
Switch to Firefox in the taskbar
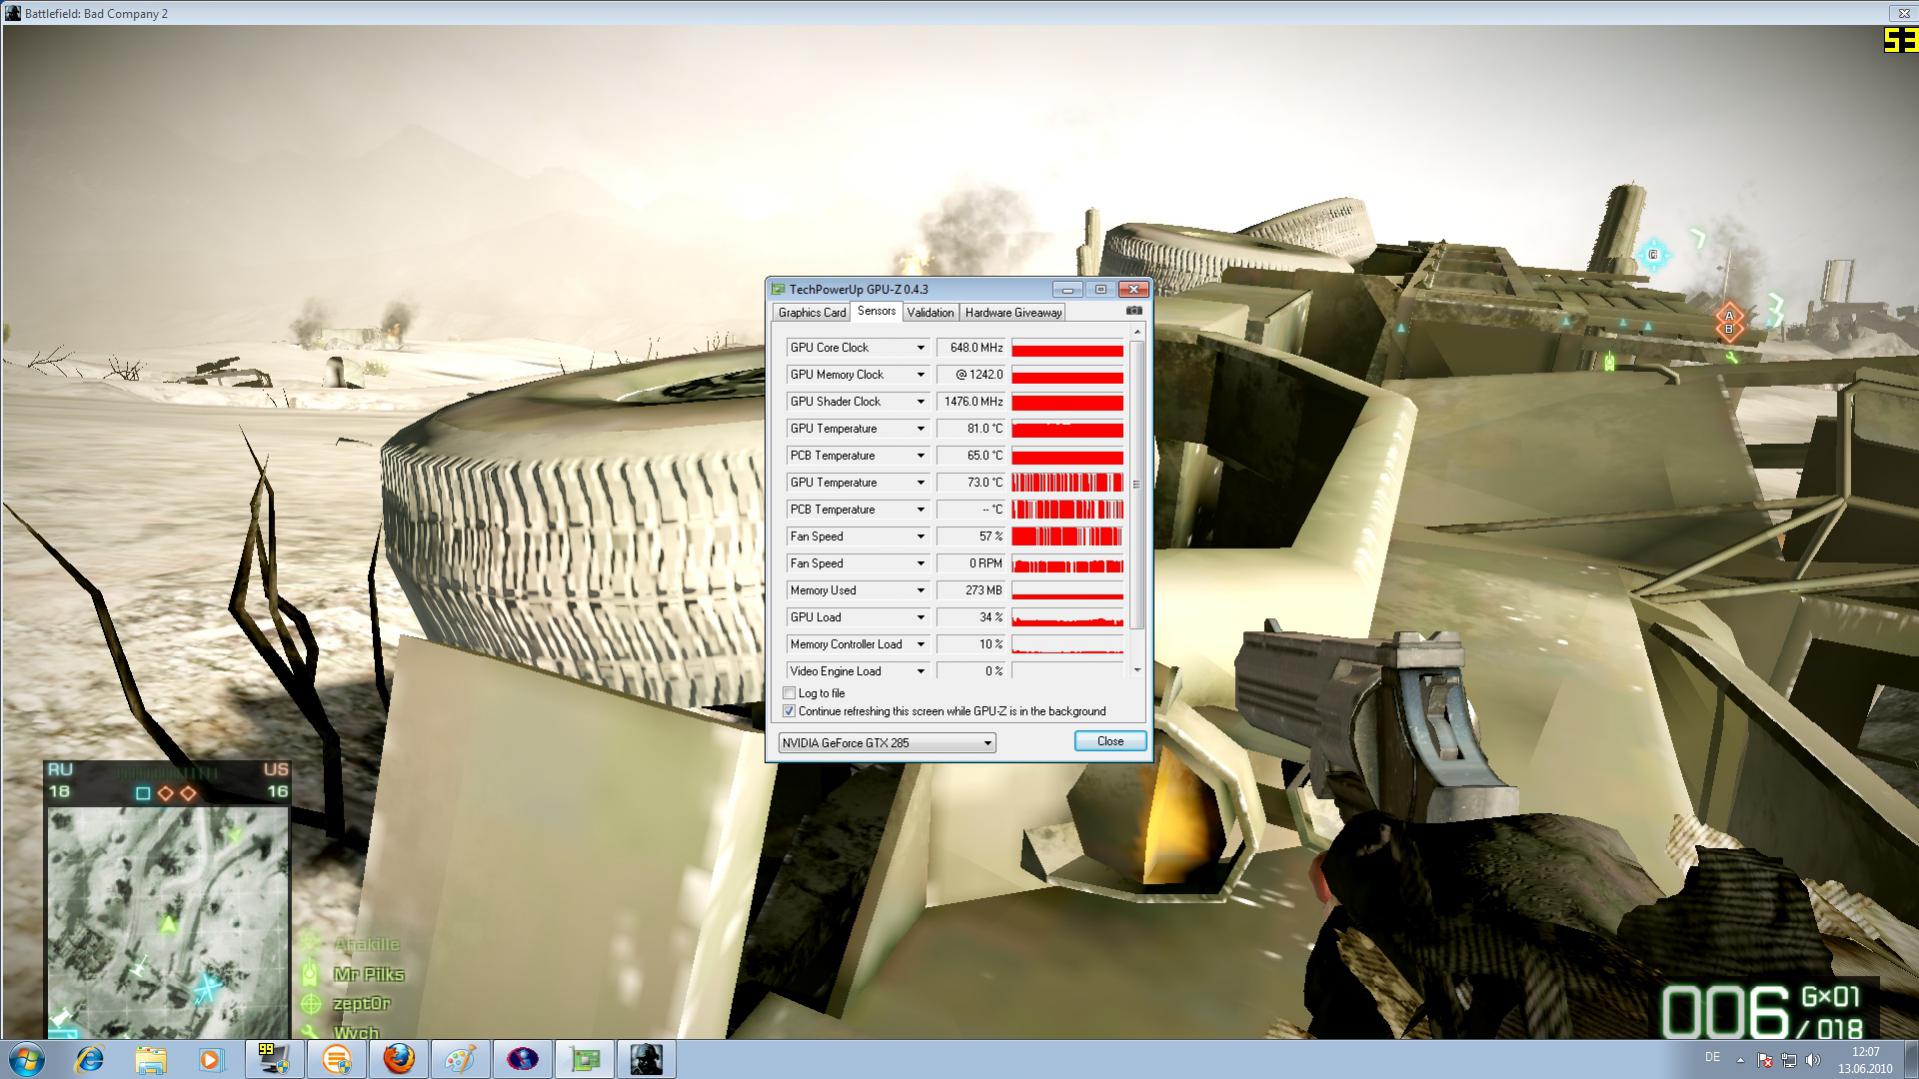click(x=398, y=1060)
